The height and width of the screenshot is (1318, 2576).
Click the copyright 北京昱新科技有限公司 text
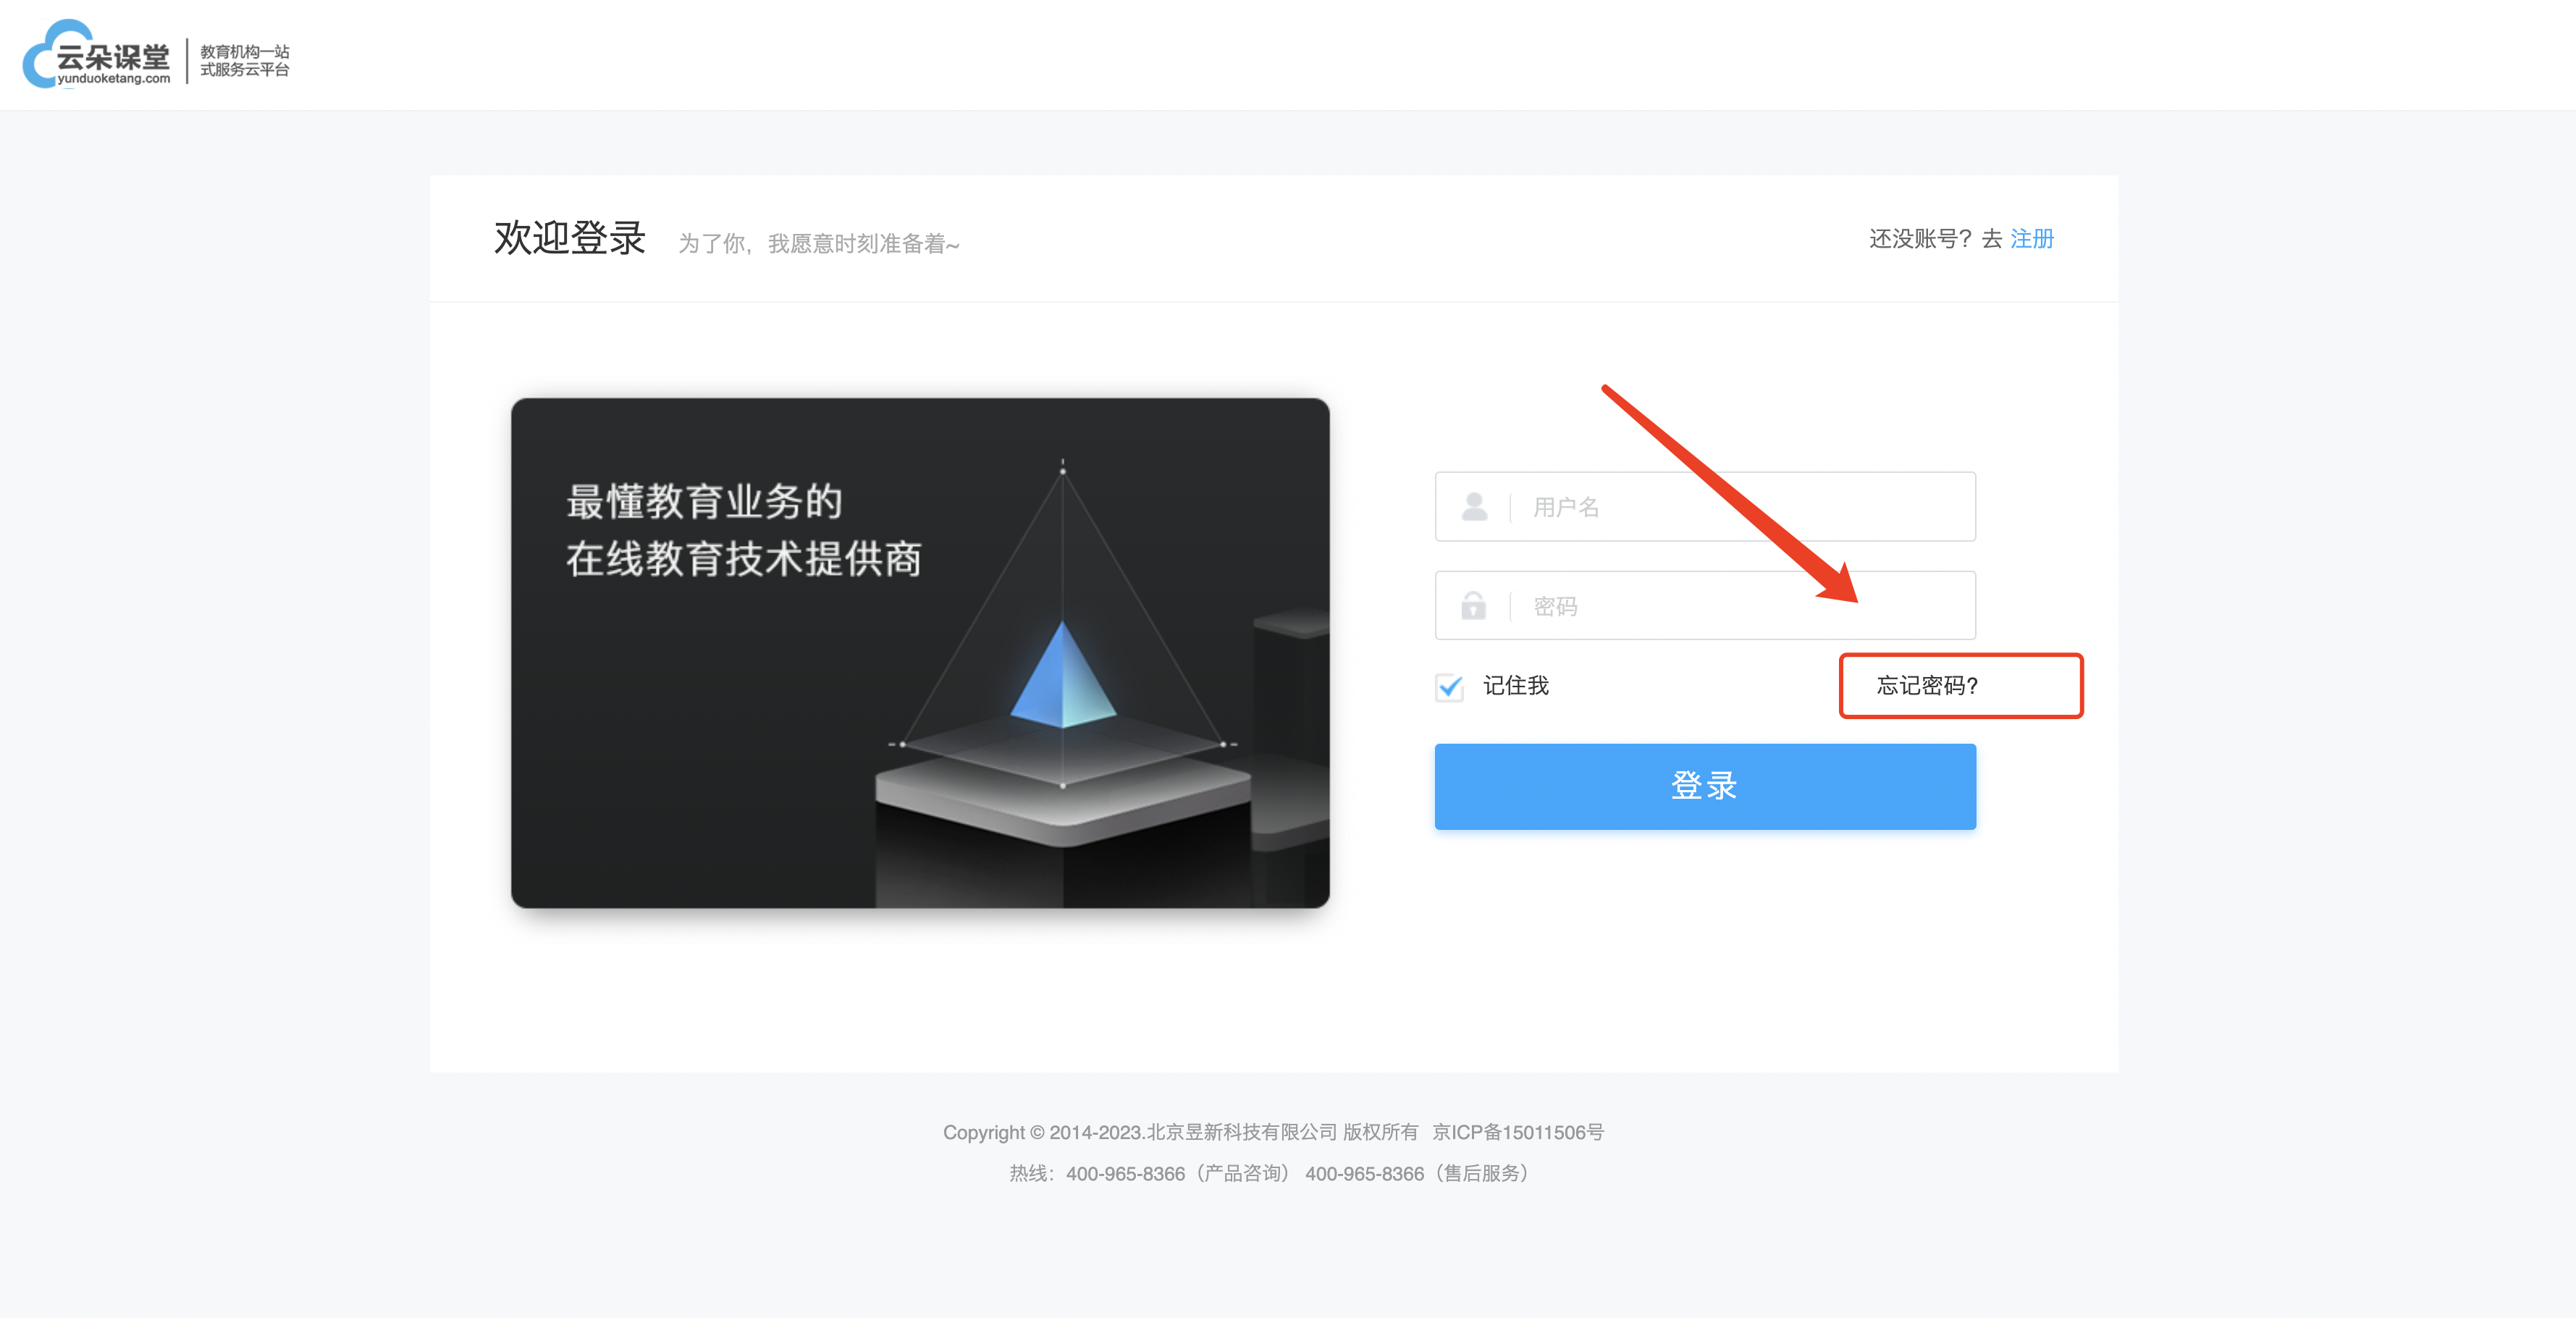click(x=1240, y=1132)
